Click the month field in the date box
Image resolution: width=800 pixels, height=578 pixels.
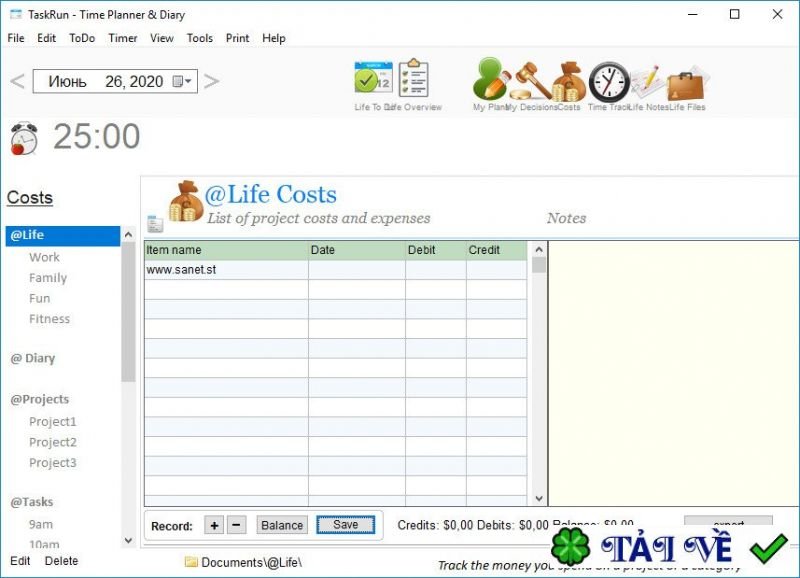(x=67, y=82)
